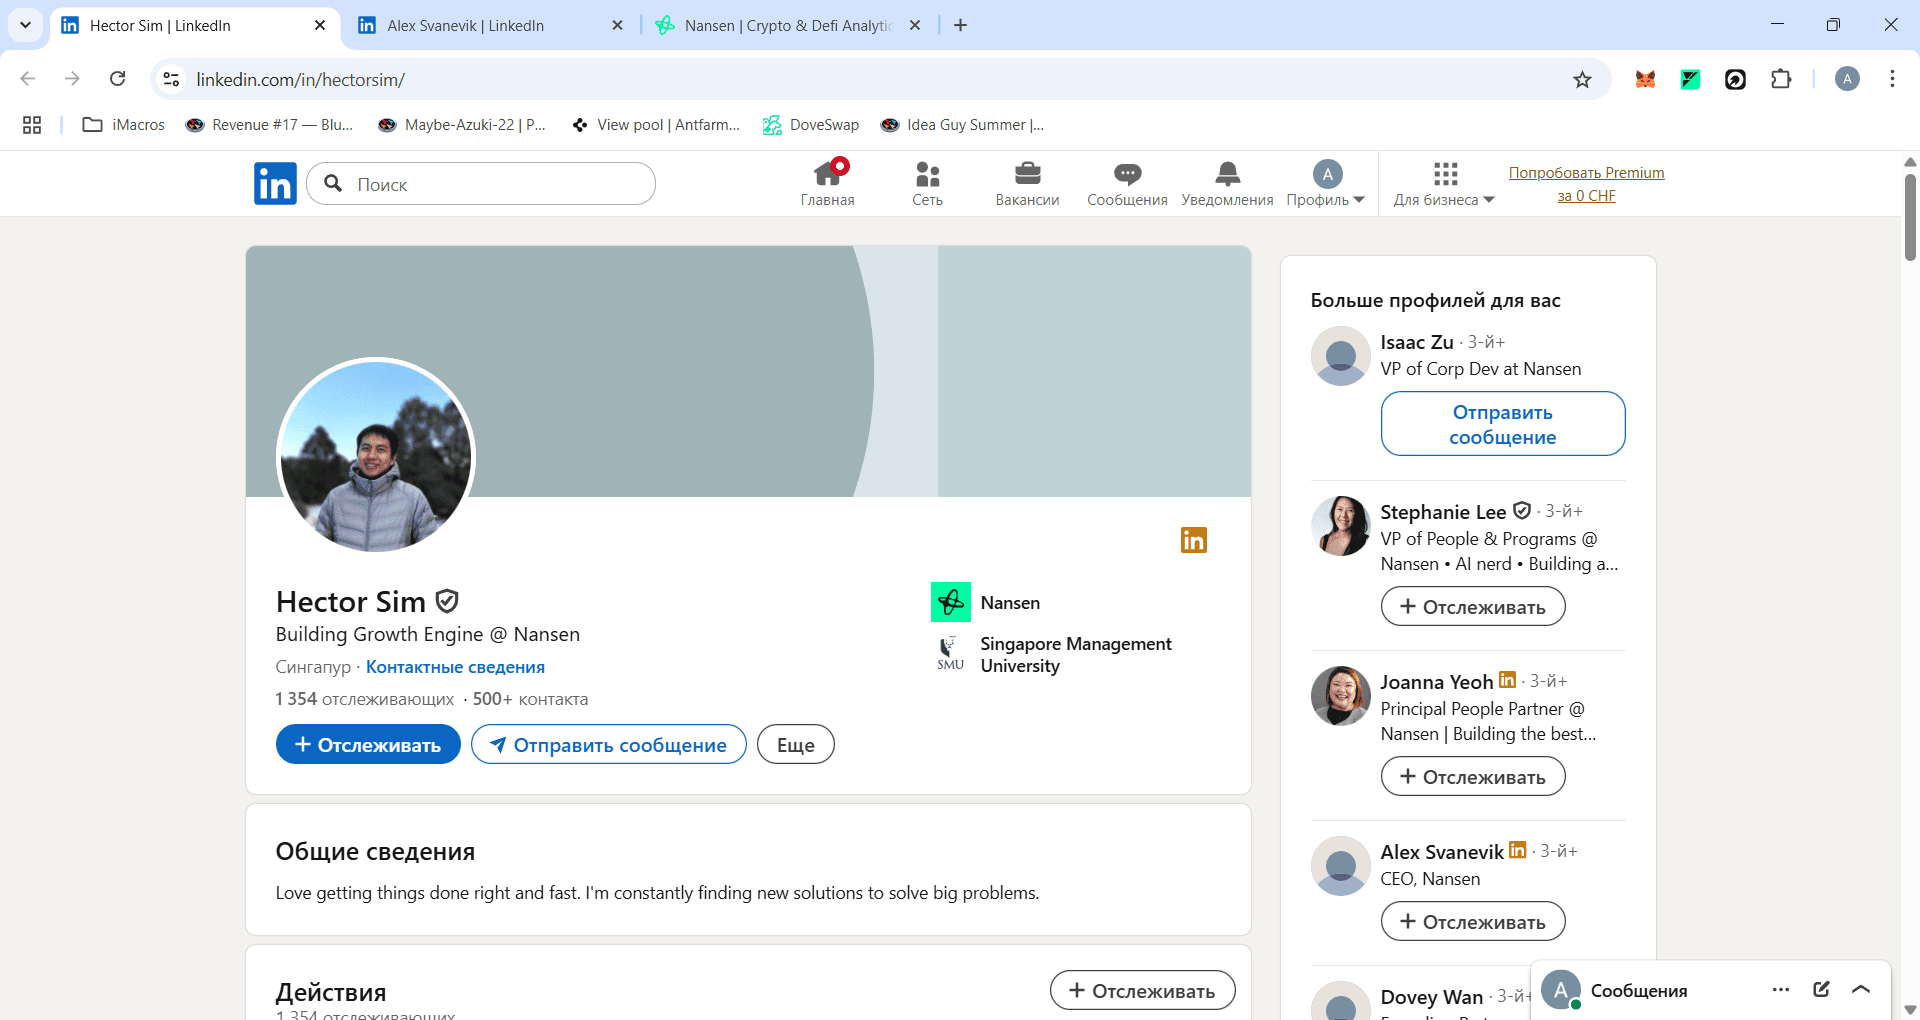Open a new browser tab
Viewport: 1920px width, 1020px height.
click(x=960, y=25)
